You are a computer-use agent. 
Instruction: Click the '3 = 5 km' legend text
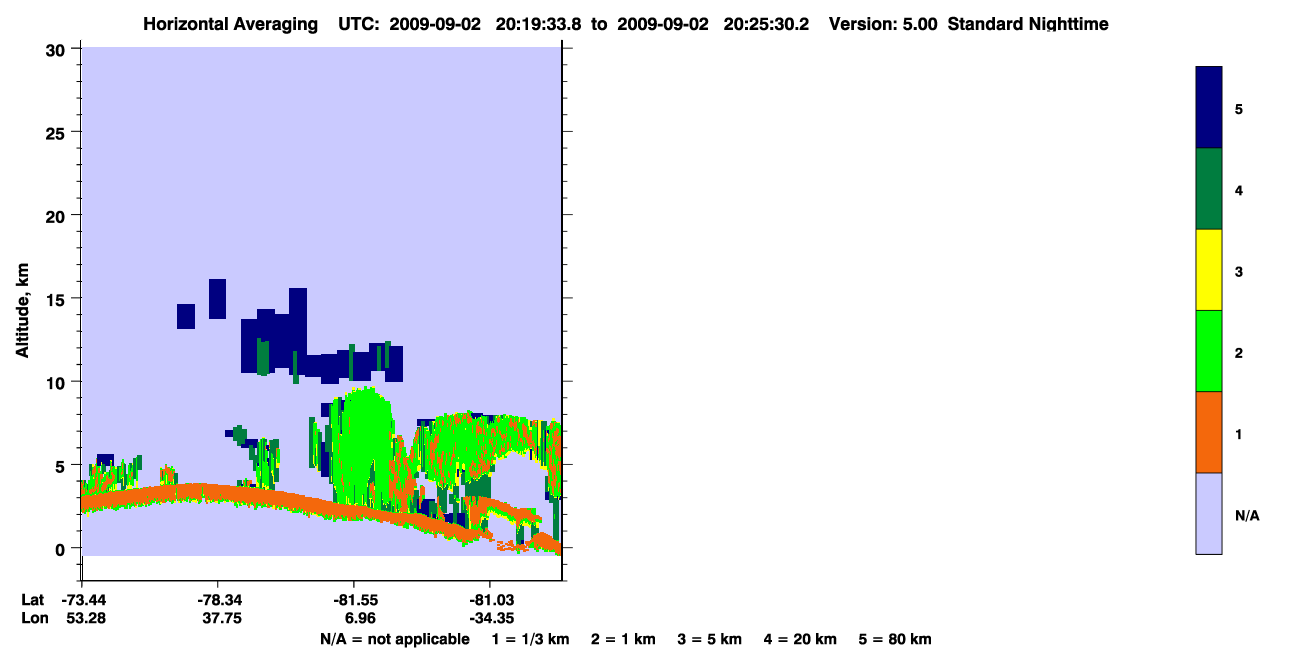tap(710, 639)
